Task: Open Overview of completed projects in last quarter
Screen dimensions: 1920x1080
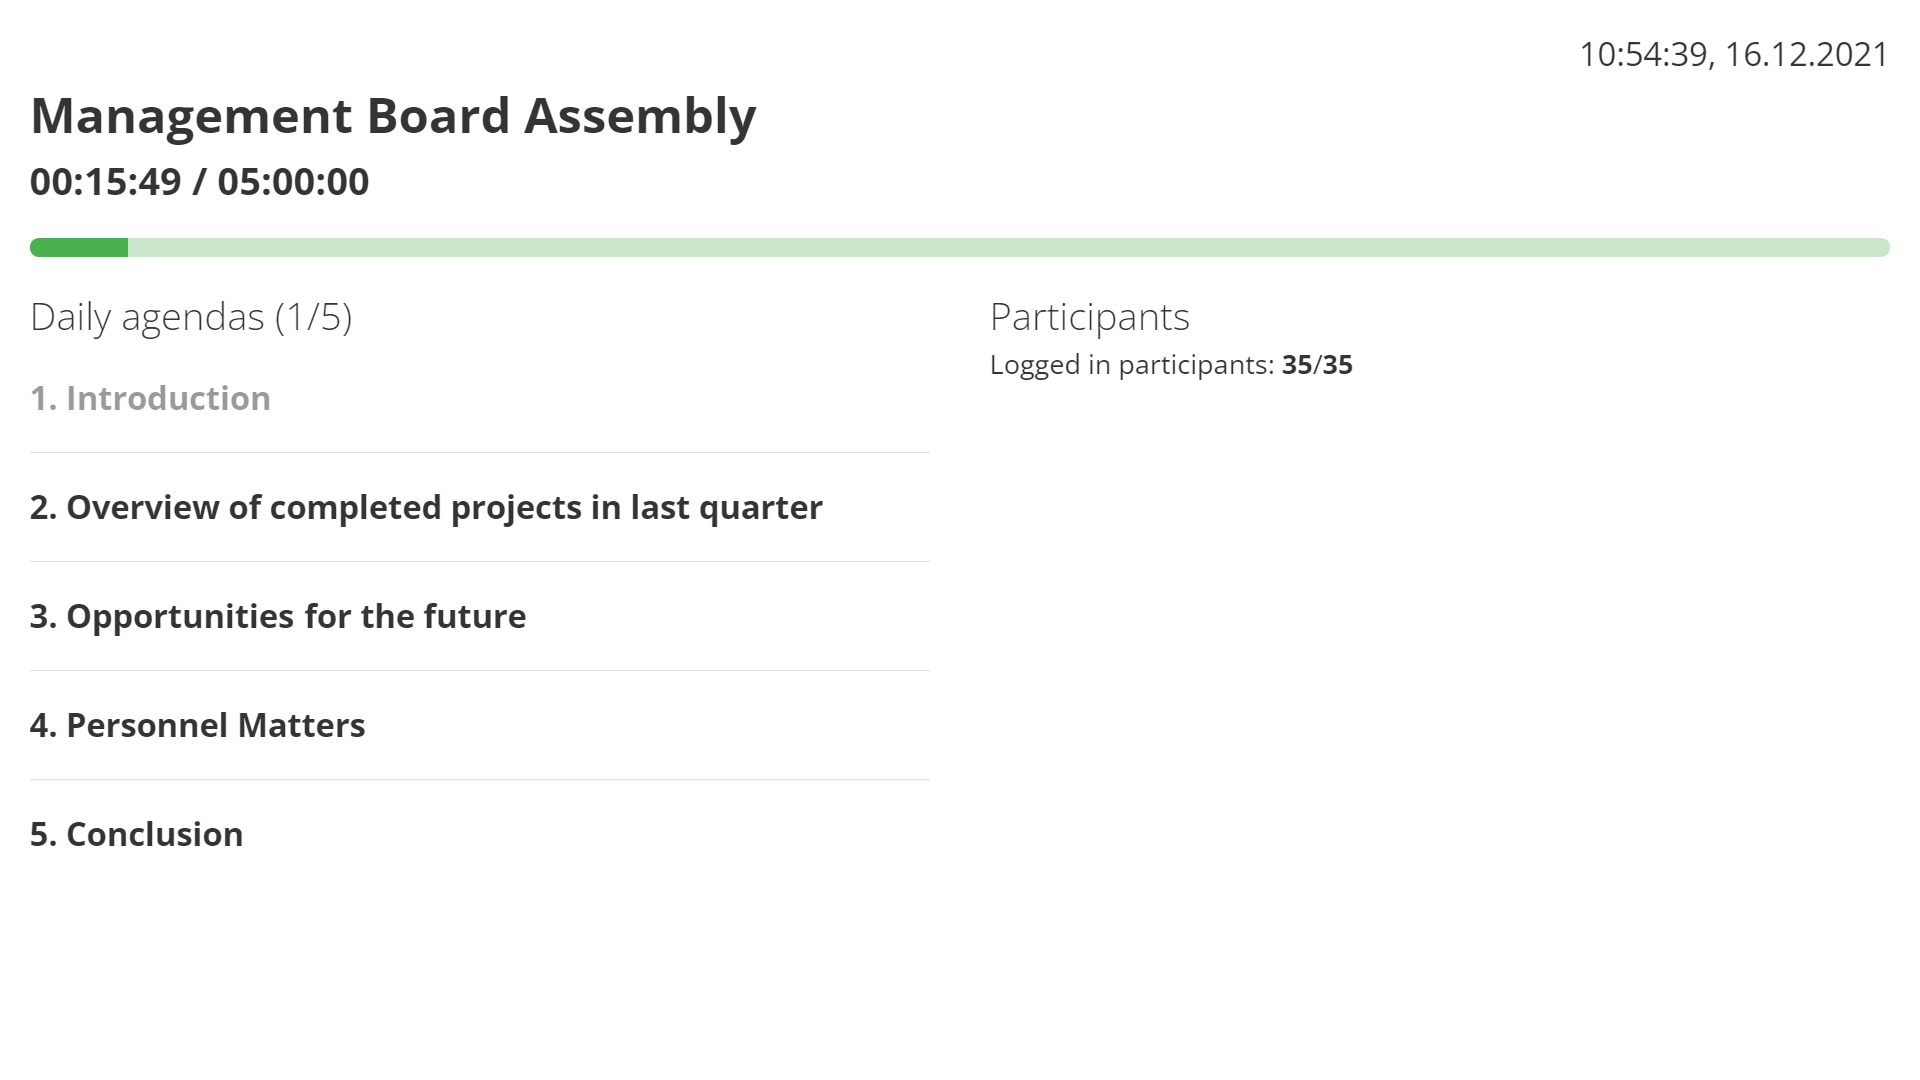Action: [426, 507]
